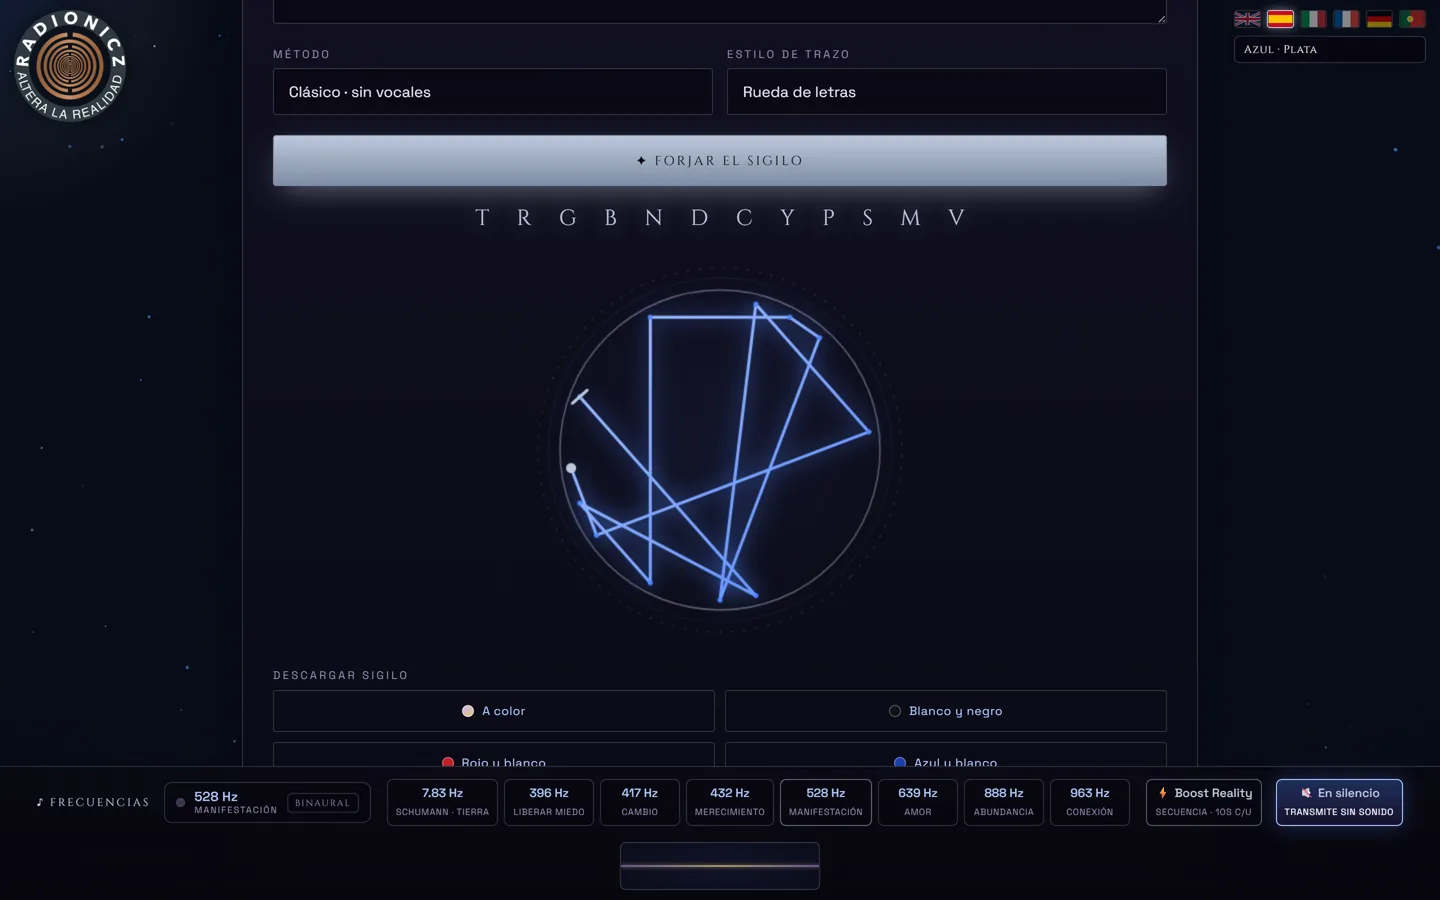The width and height of the screenshot is (1440, 900).
Task: Toggle En silencio transmit mode
Action: (1339, 802)
